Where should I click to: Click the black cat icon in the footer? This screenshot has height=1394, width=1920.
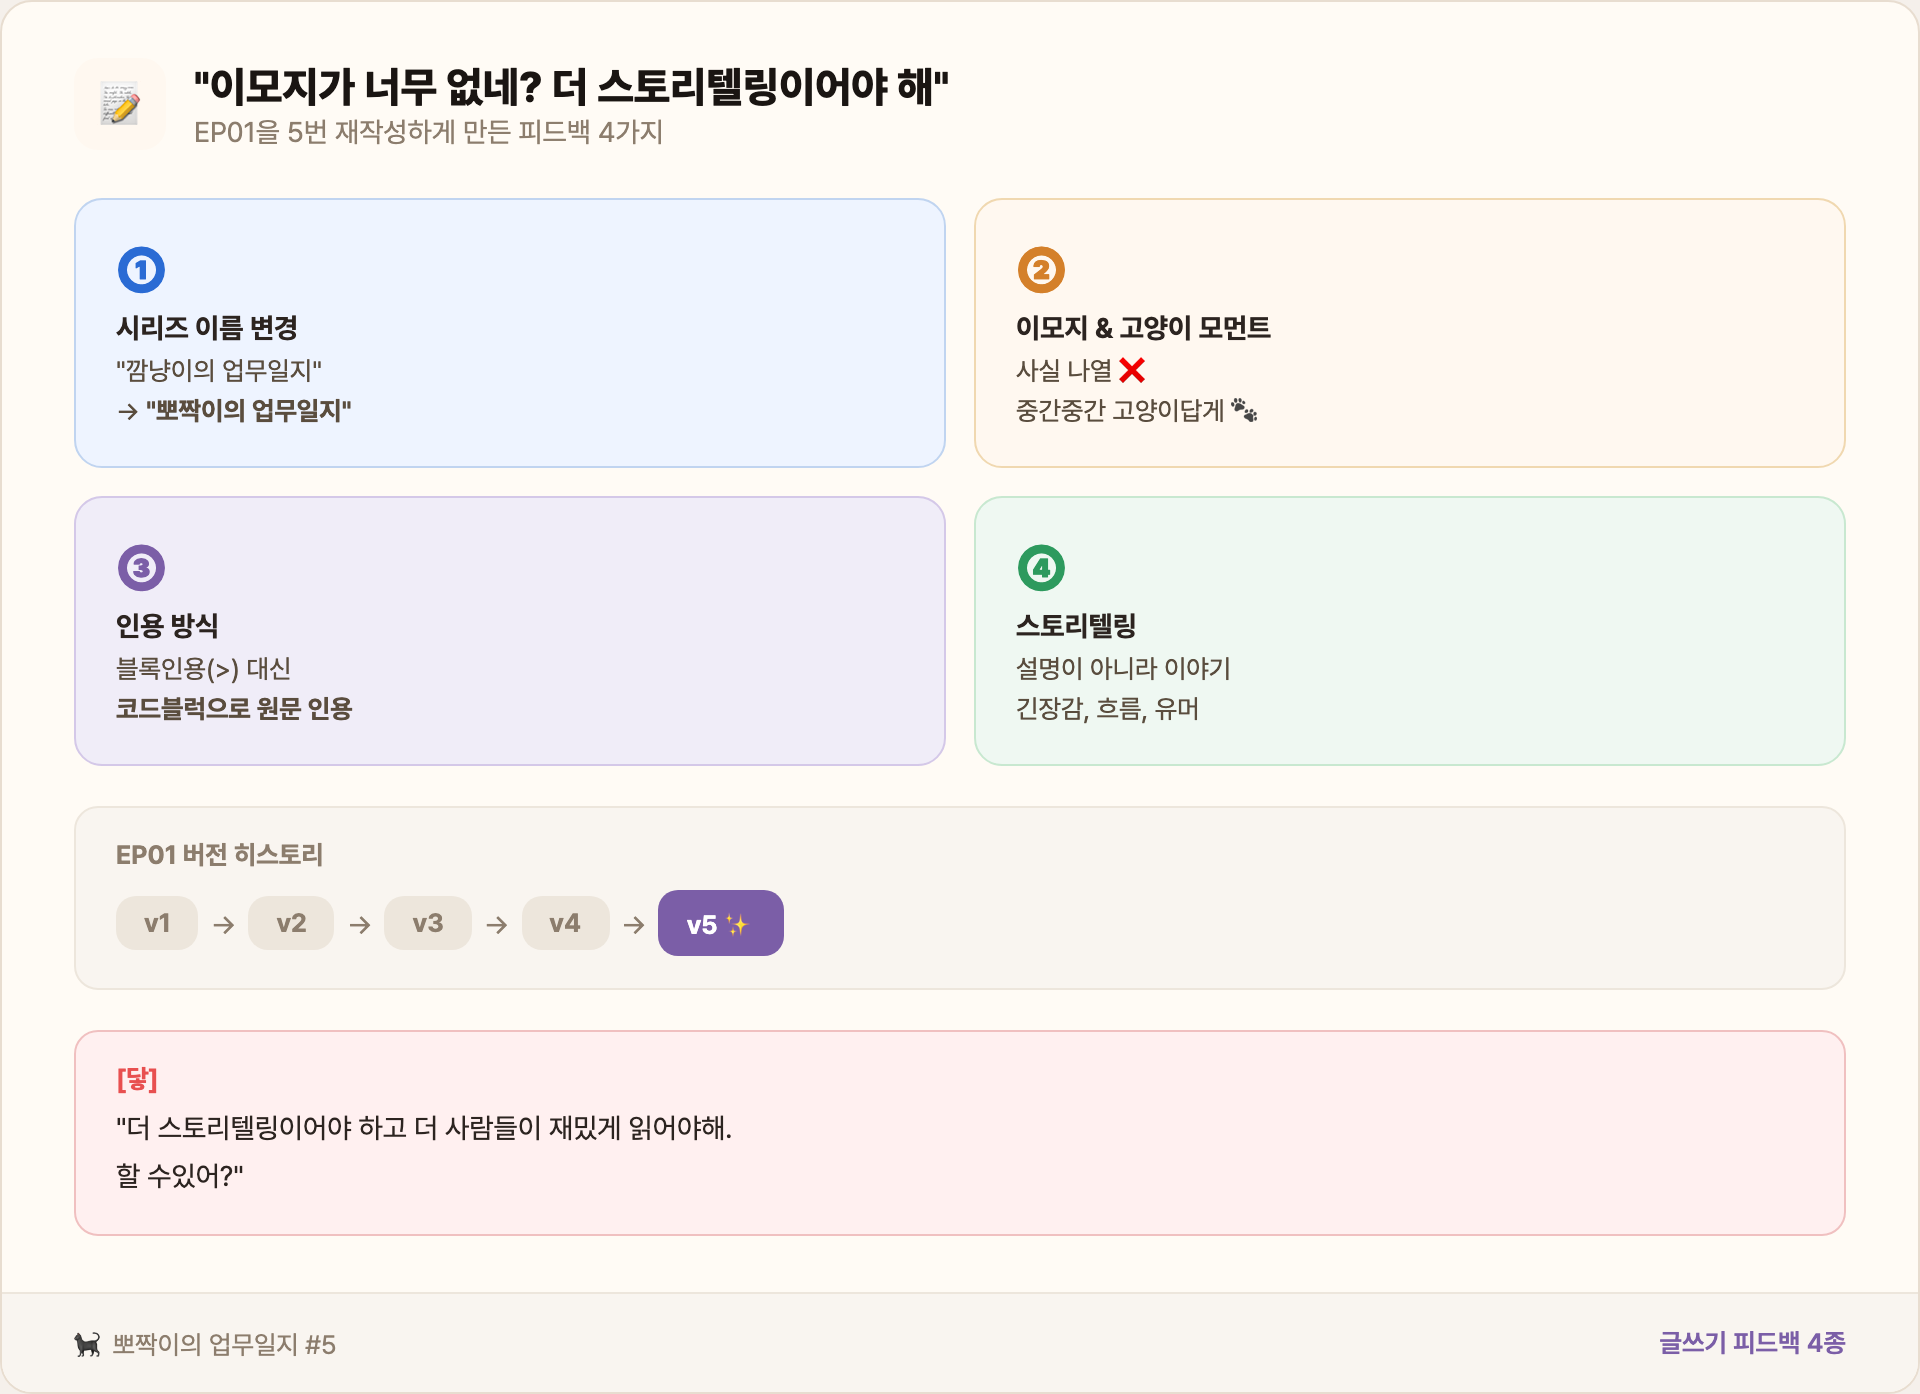click(x=87, y=1345)
